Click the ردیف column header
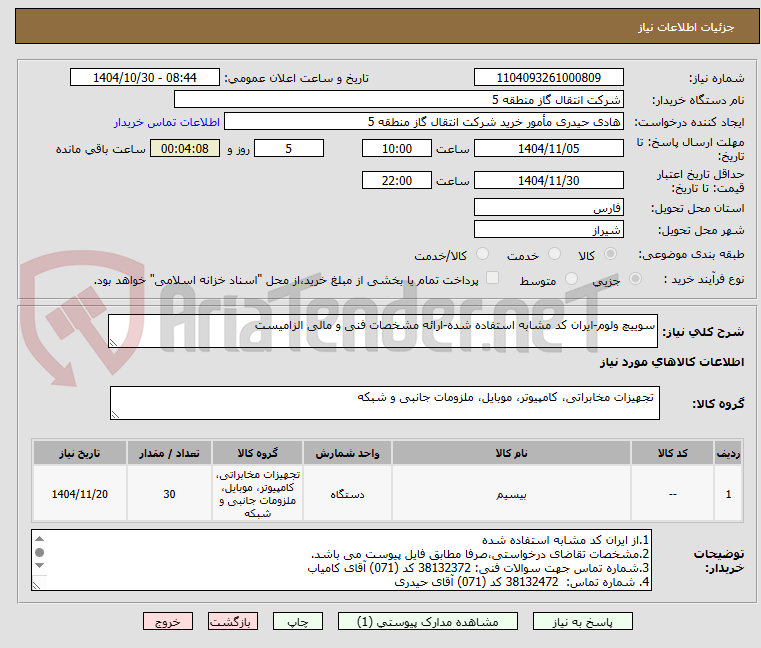This screenshot has width=761, height=648. point(728,453)
